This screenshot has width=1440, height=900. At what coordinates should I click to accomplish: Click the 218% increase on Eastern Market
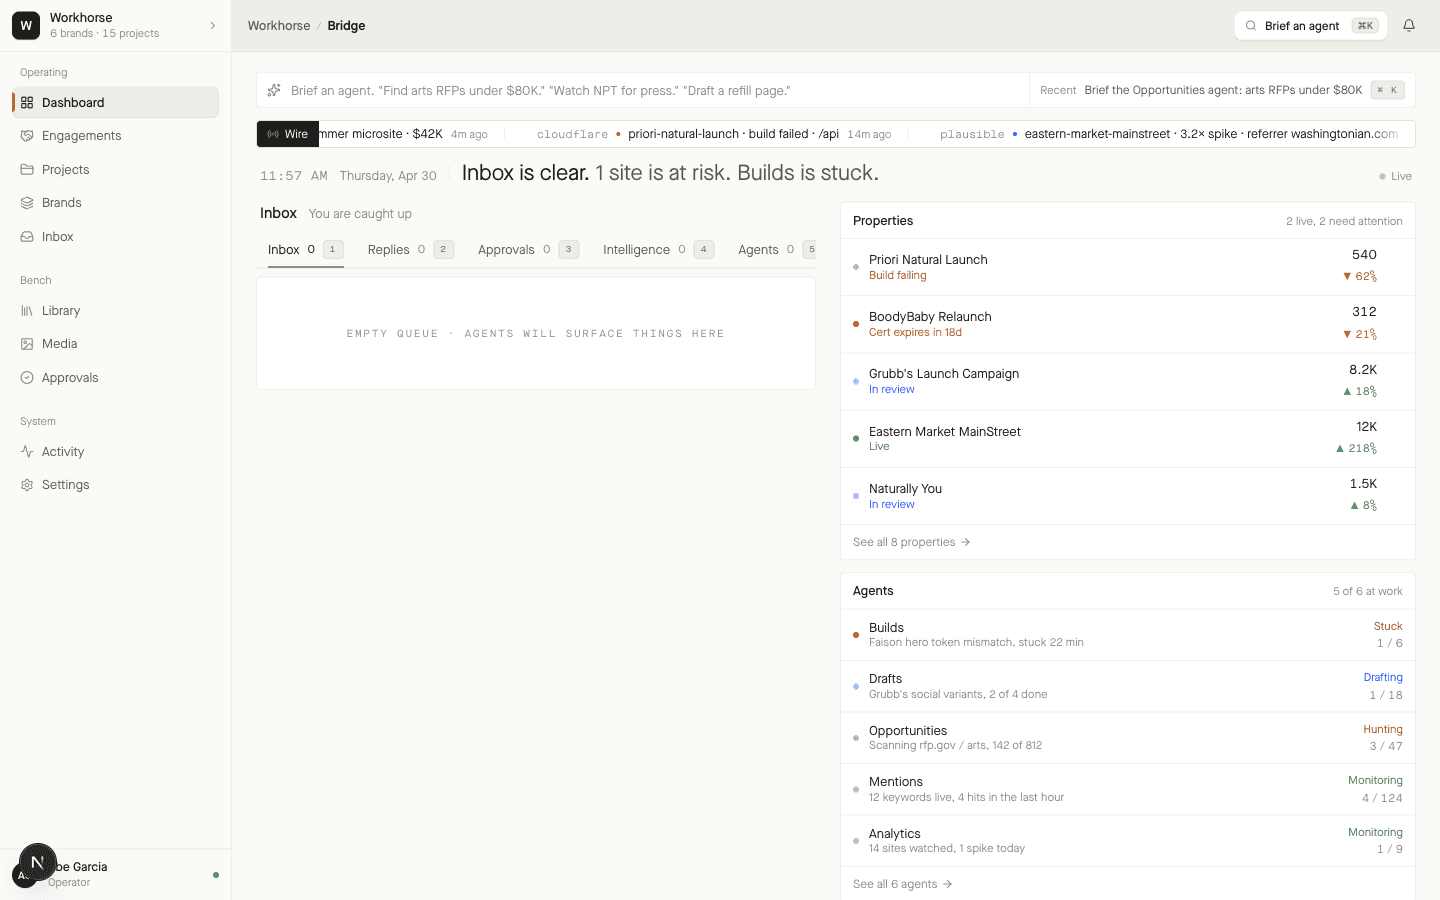pos(1356,448)
